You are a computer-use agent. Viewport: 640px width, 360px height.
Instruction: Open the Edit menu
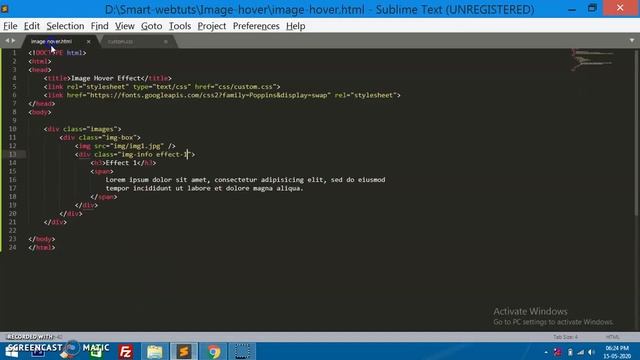[31, 26]
